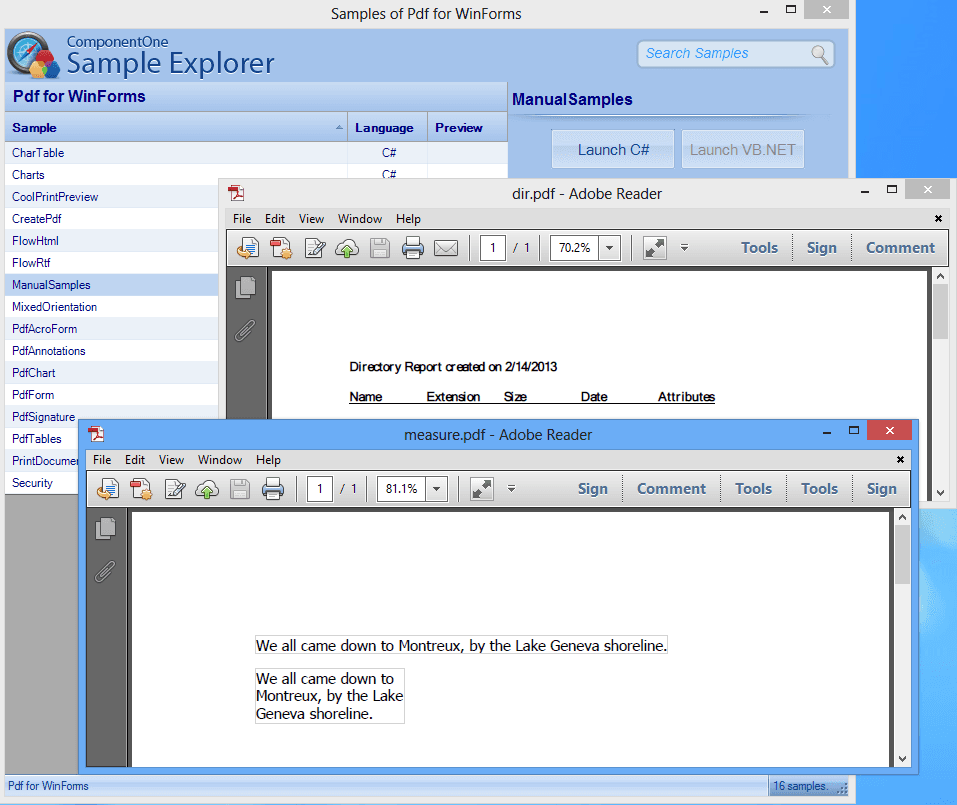The height and width of the screenshot is (805, 957).
Task: Select the ManualSamples sample row
Action: pyautogui.click(x=112, y=284)
